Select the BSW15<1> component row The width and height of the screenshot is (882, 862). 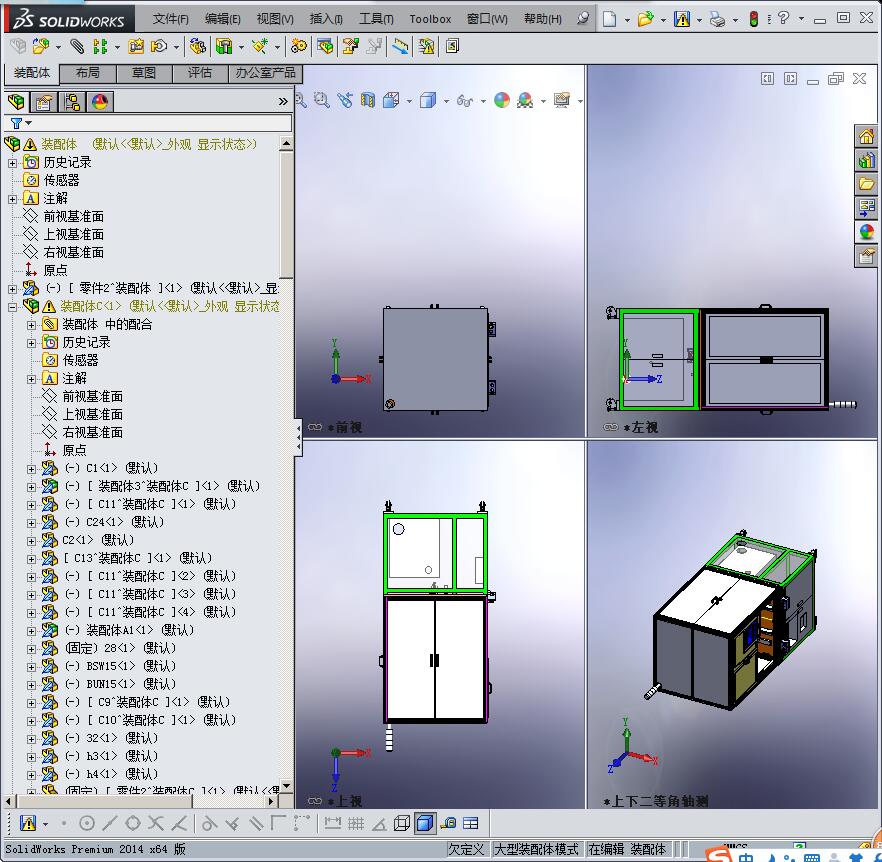pos(120,666)
